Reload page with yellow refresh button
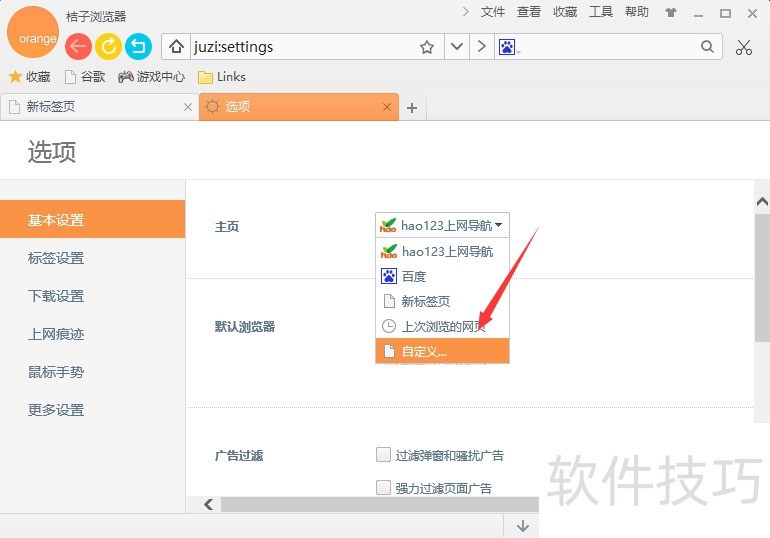 tap(109, 47)
